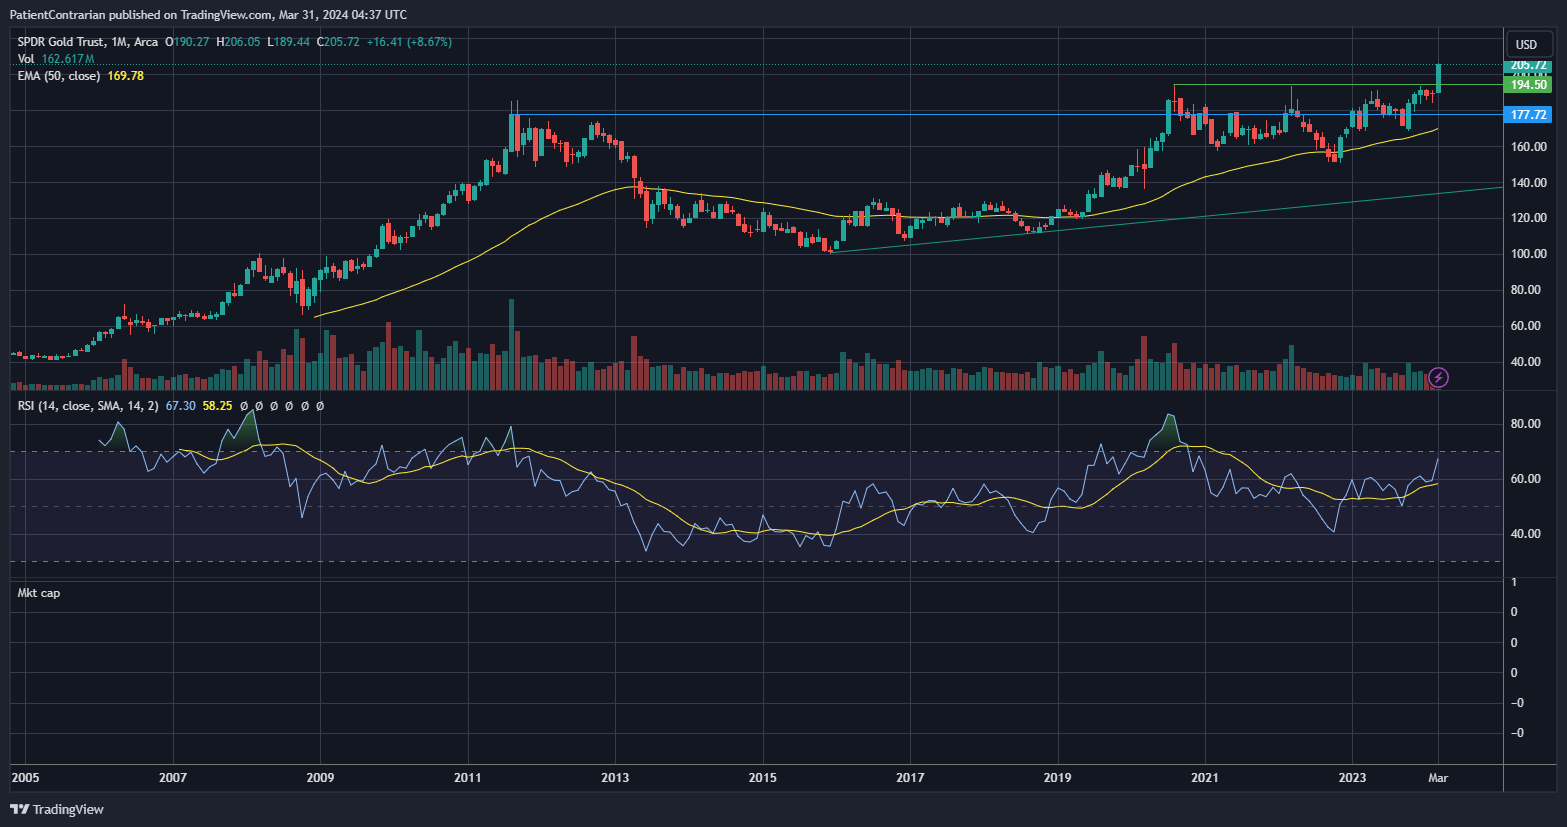Select the RSI (14, close, SMA, 14, 2) legend
This screenshot has width=1567, height=827.
pyautogui.click(x=88, y=406)
